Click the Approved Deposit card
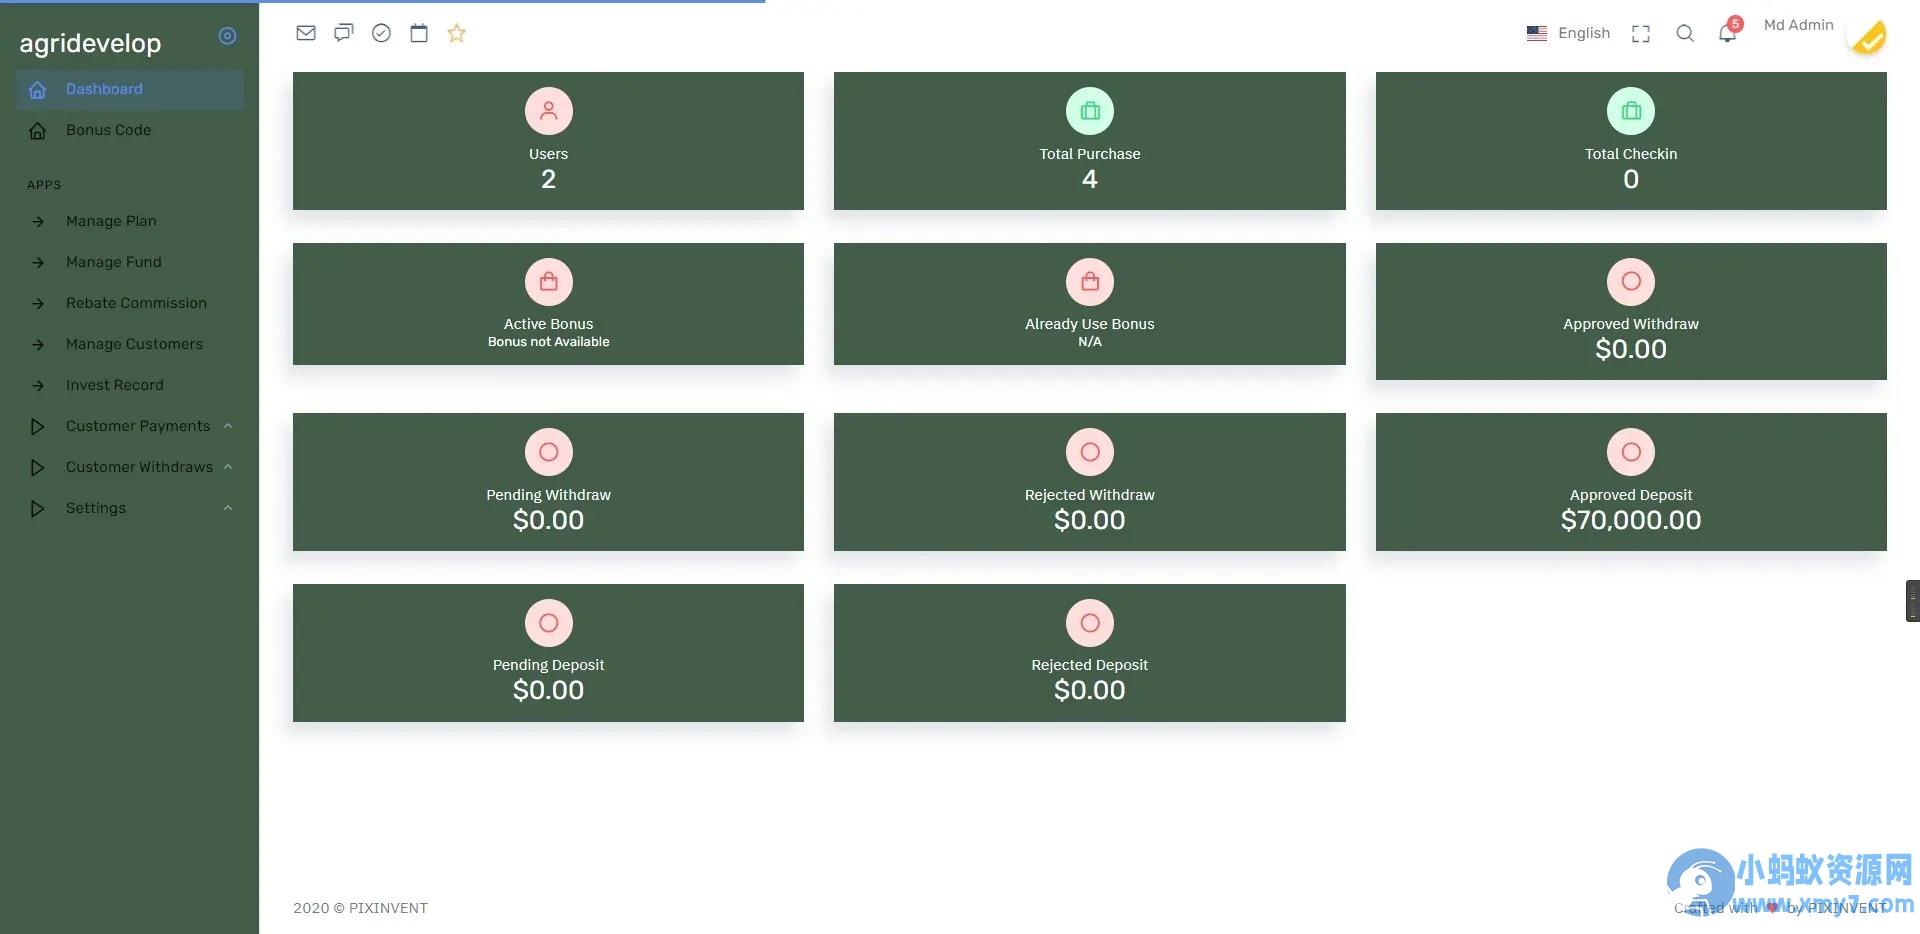 point(1631,482)
